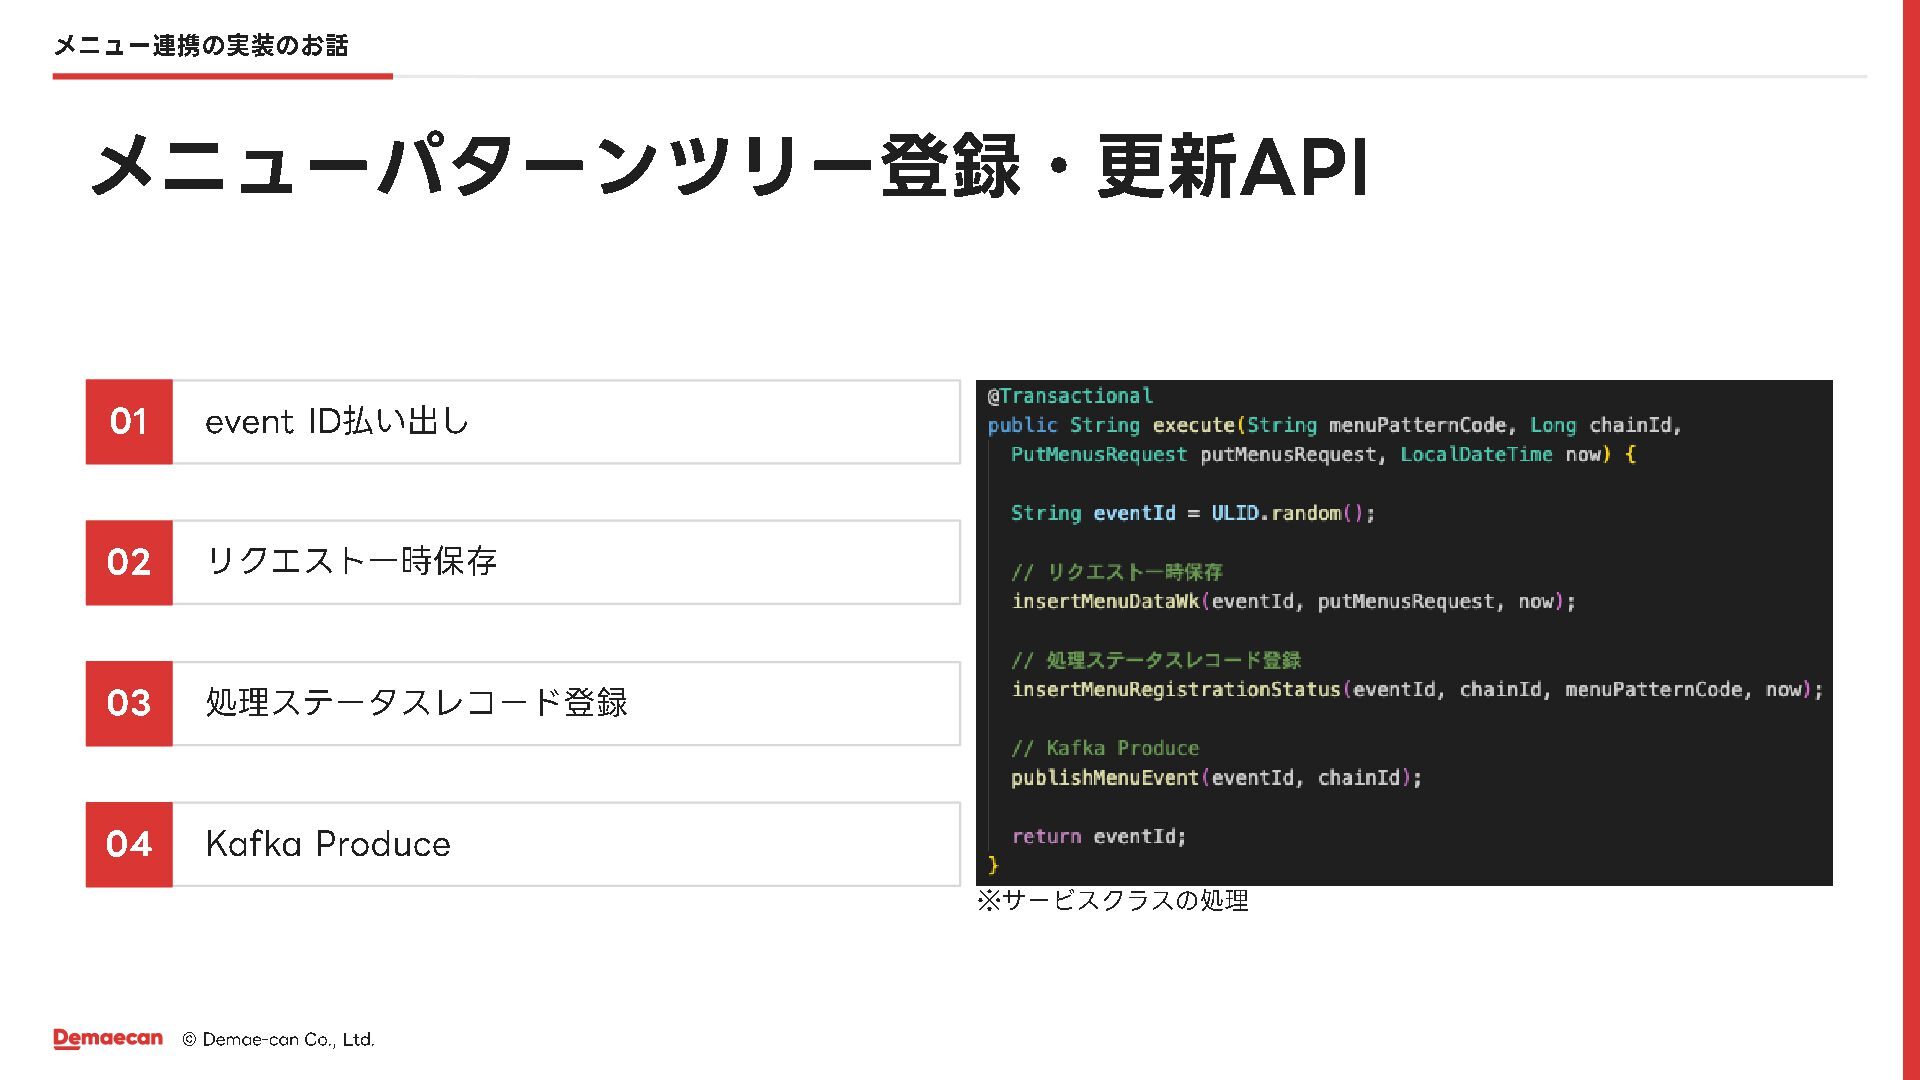Select the red 01 step number box

pos(129,421)
